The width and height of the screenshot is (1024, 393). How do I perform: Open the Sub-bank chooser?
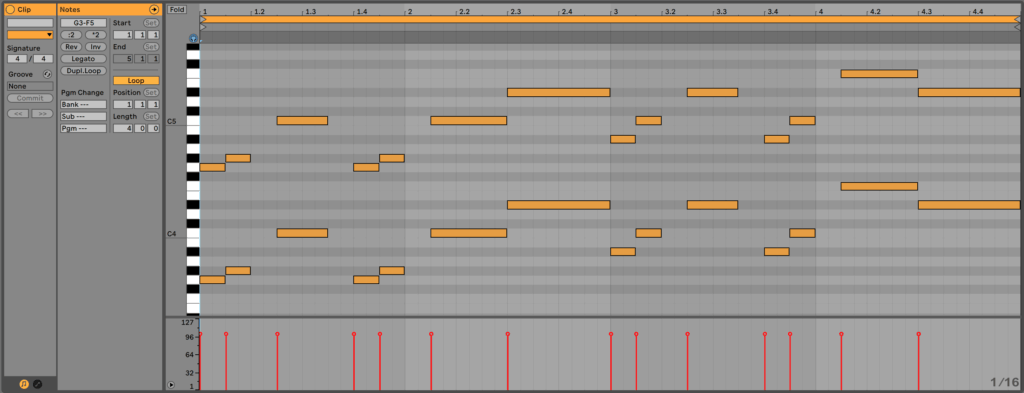point(84,116)
